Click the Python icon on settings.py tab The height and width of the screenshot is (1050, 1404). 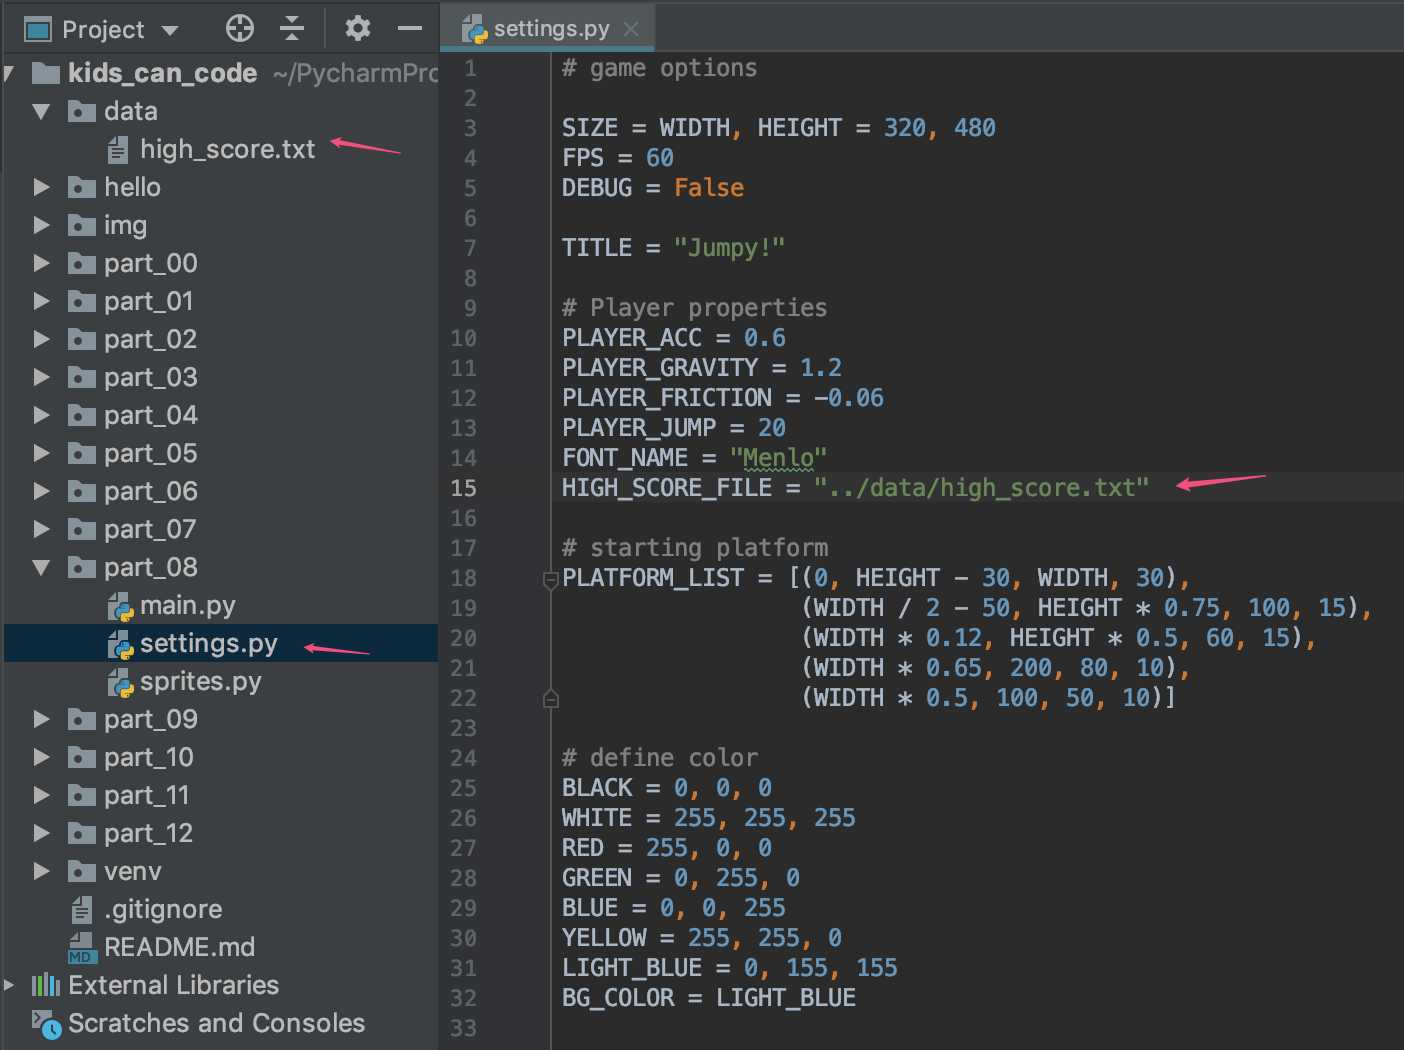tap(474, 29)
